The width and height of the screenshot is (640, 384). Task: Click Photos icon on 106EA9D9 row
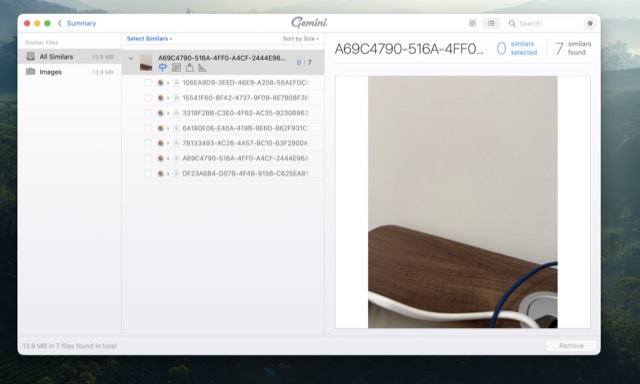161,83
